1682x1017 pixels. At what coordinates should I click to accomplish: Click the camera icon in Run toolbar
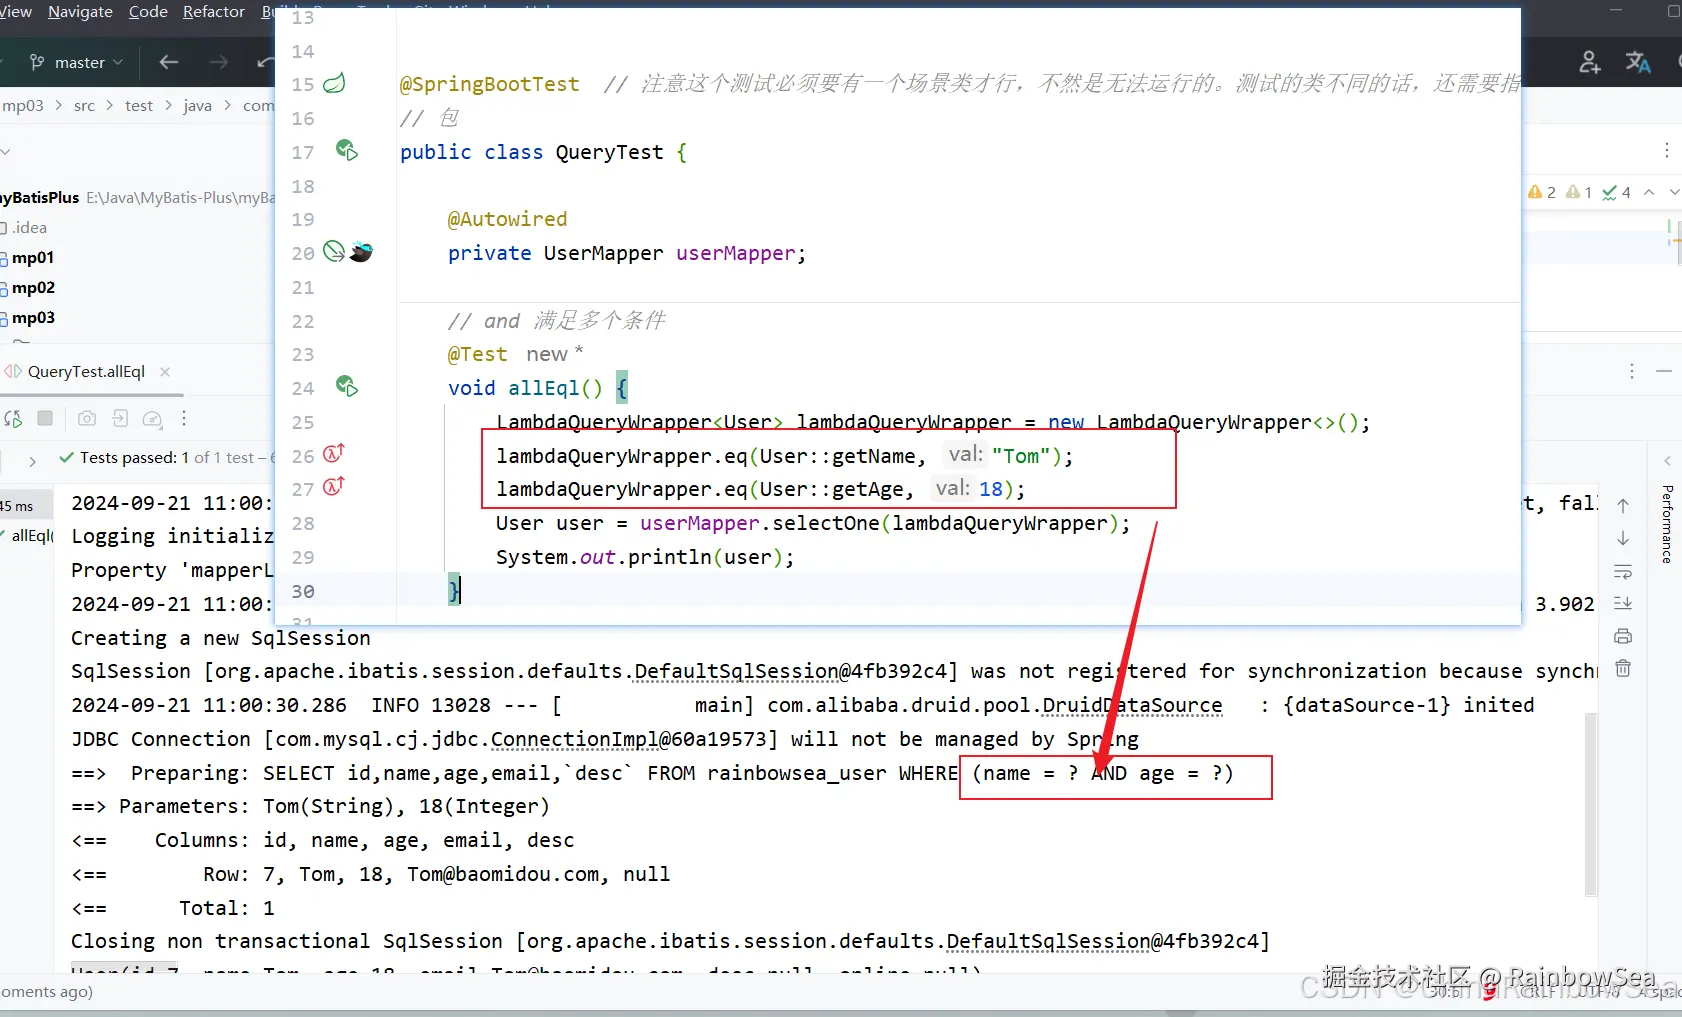point(87,419)
